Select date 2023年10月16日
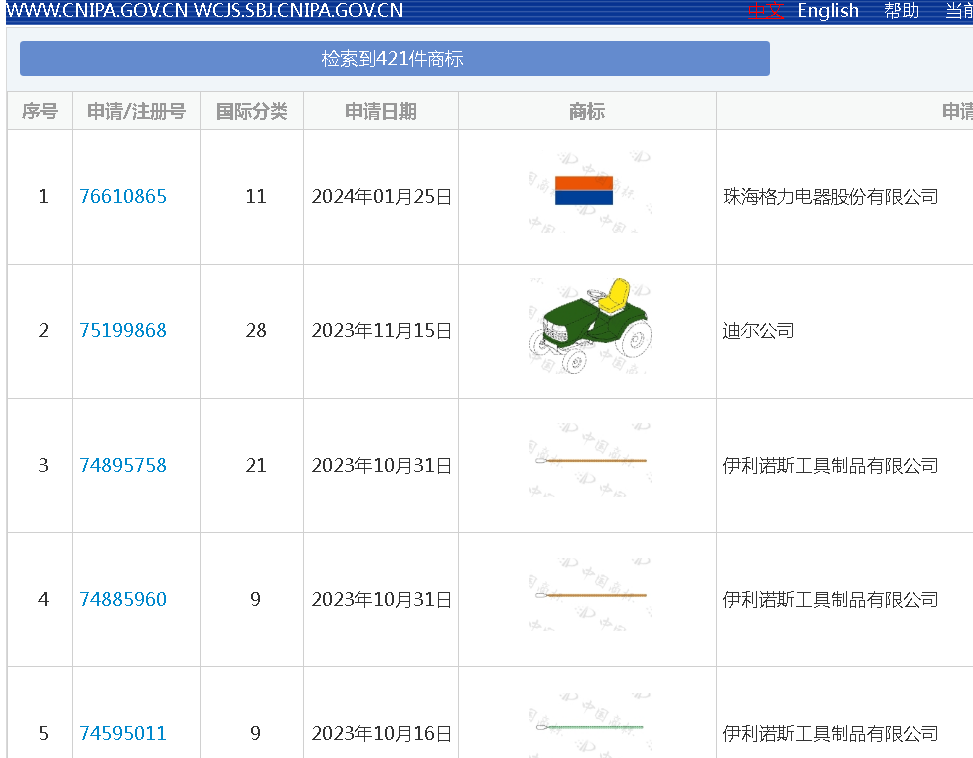Viewport: 973px width, 758px height. pos(382,733)
